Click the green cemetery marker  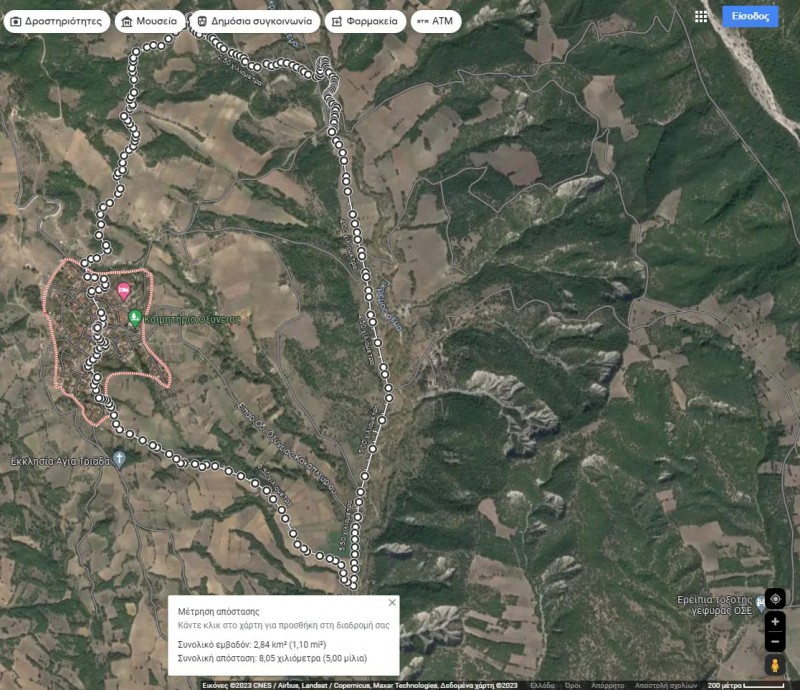tap(135, 318)
